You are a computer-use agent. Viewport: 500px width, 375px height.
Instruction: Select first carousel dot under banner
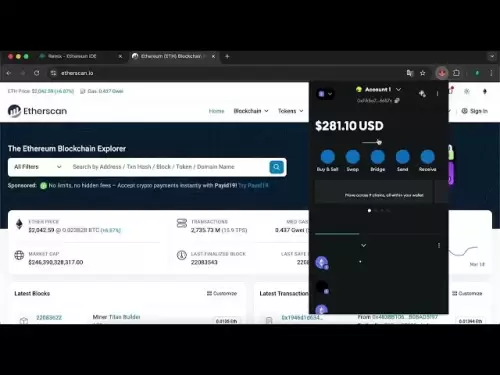(369, 211)
